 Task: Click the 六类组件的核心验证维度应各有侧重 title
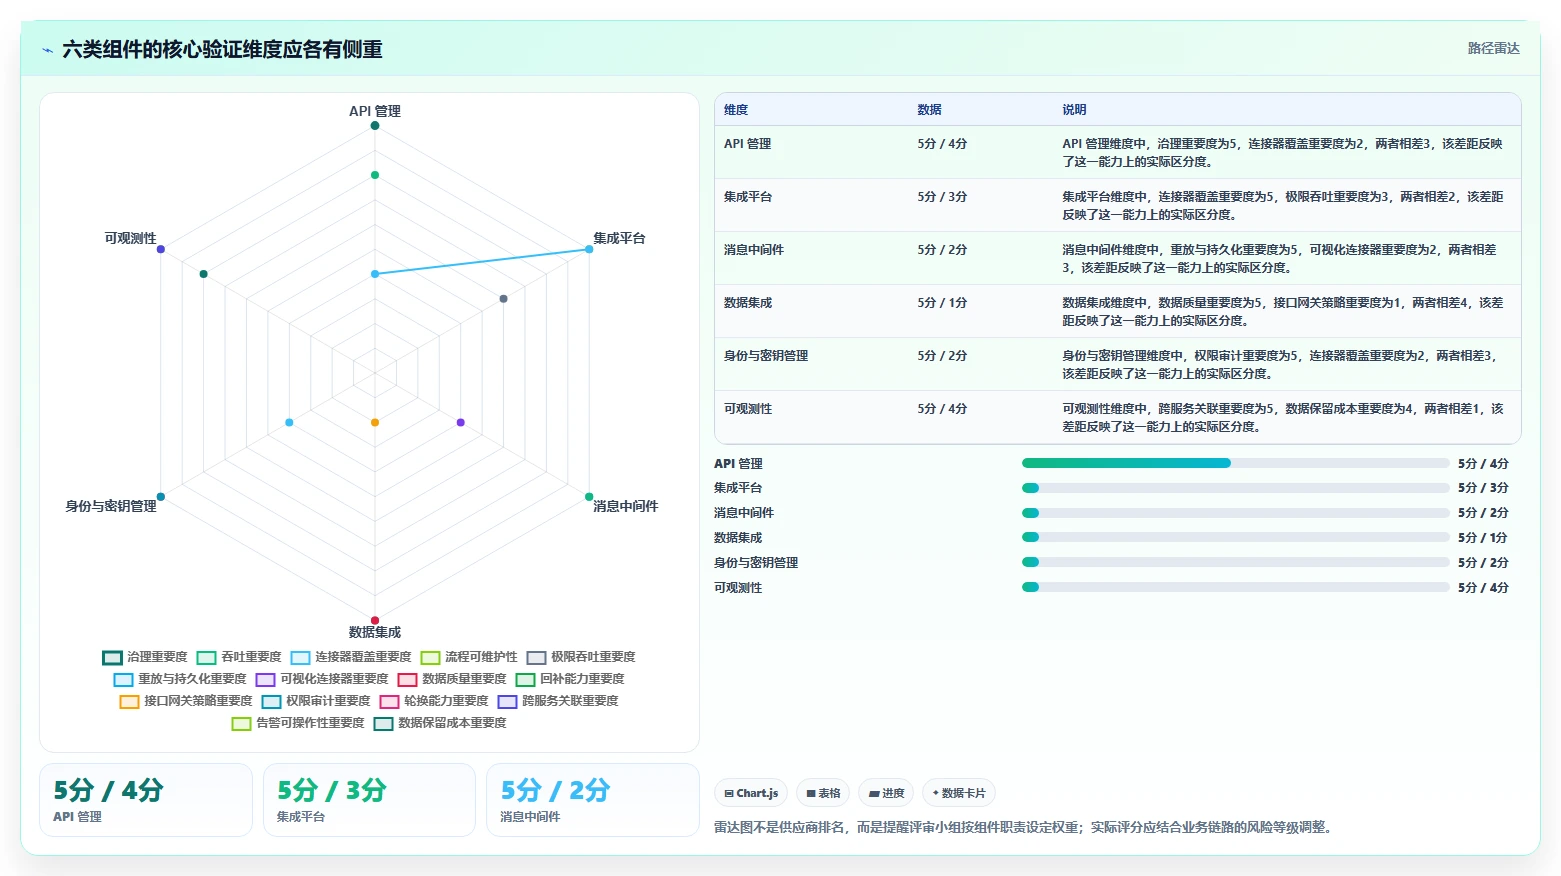[x=222, y=49]
